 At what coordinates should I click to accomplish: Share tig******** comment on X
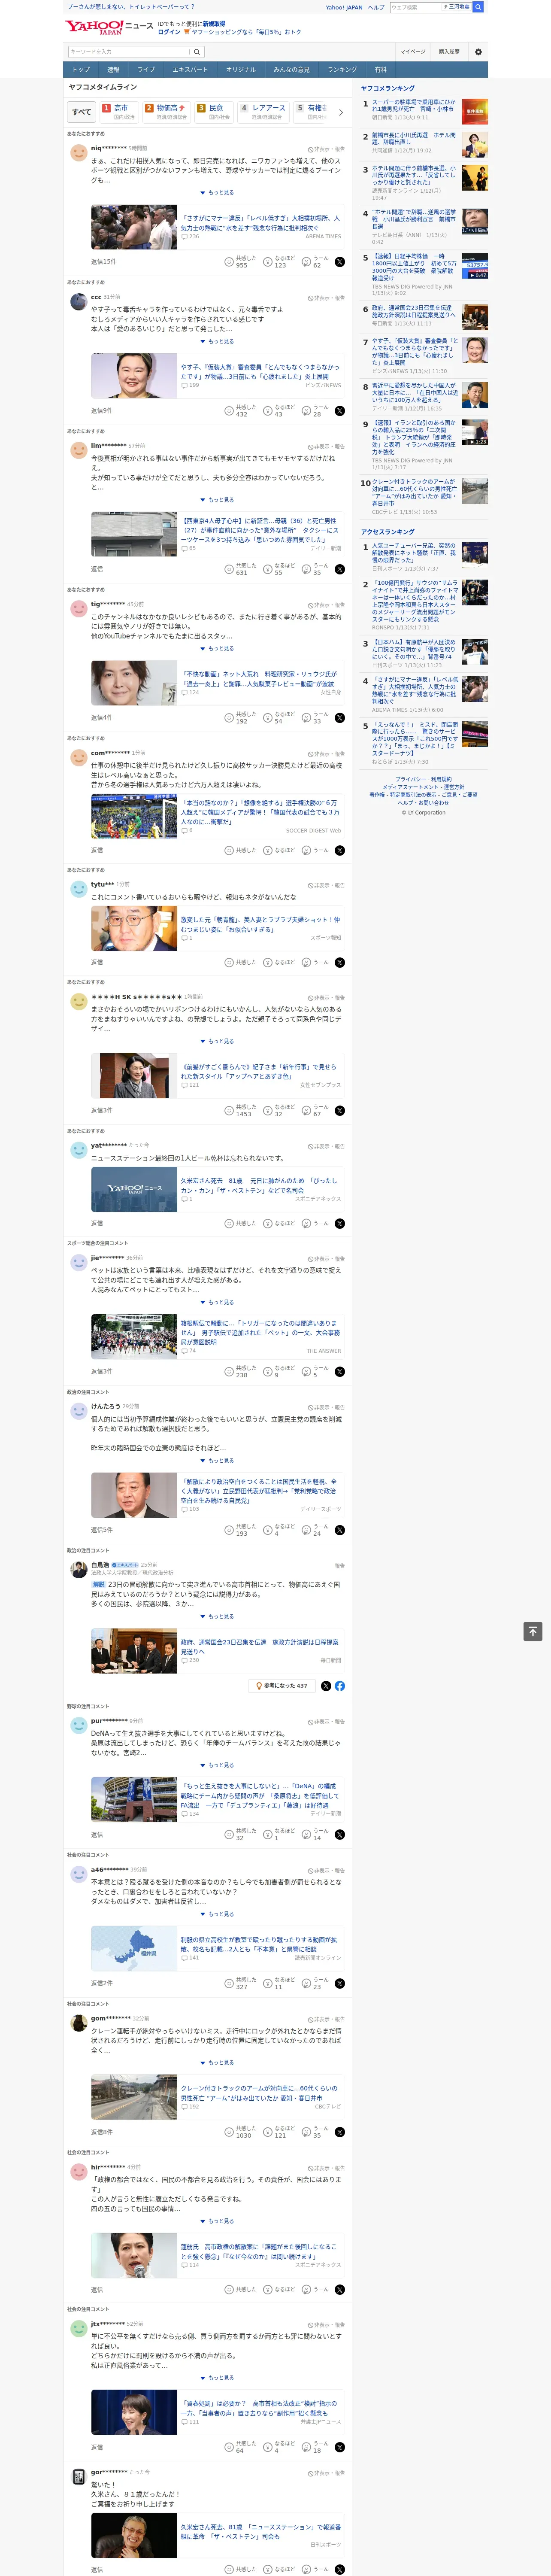(x=340, y=717)
